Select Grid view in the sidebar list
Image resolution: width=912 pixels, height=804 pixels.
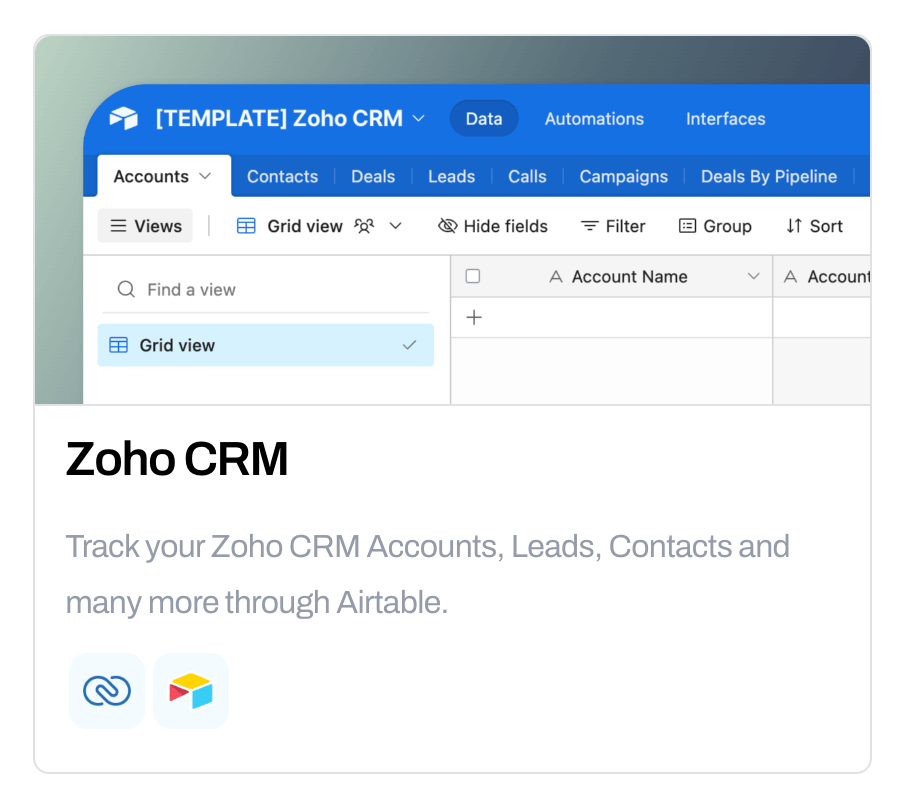266,345
